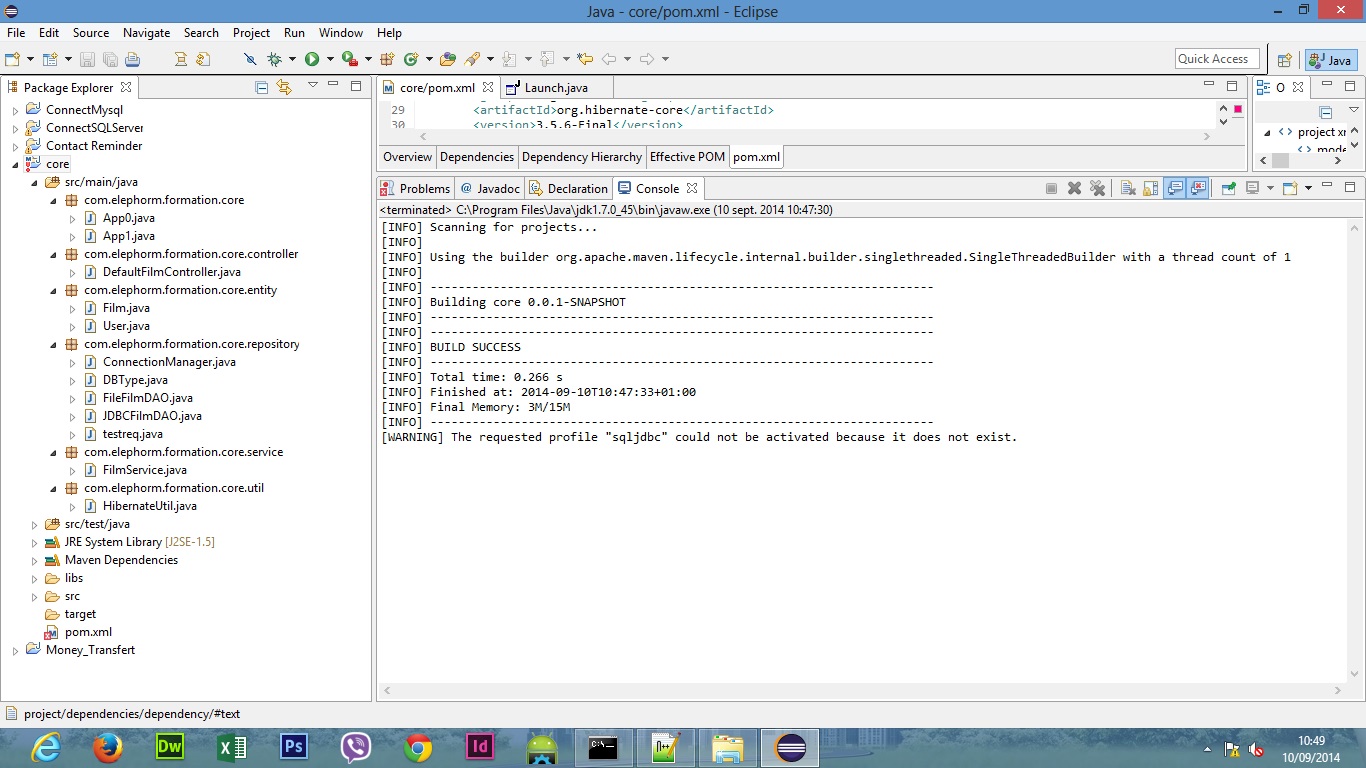Open the Source menu
The image size is (1366, 768).
pos(91,33)
